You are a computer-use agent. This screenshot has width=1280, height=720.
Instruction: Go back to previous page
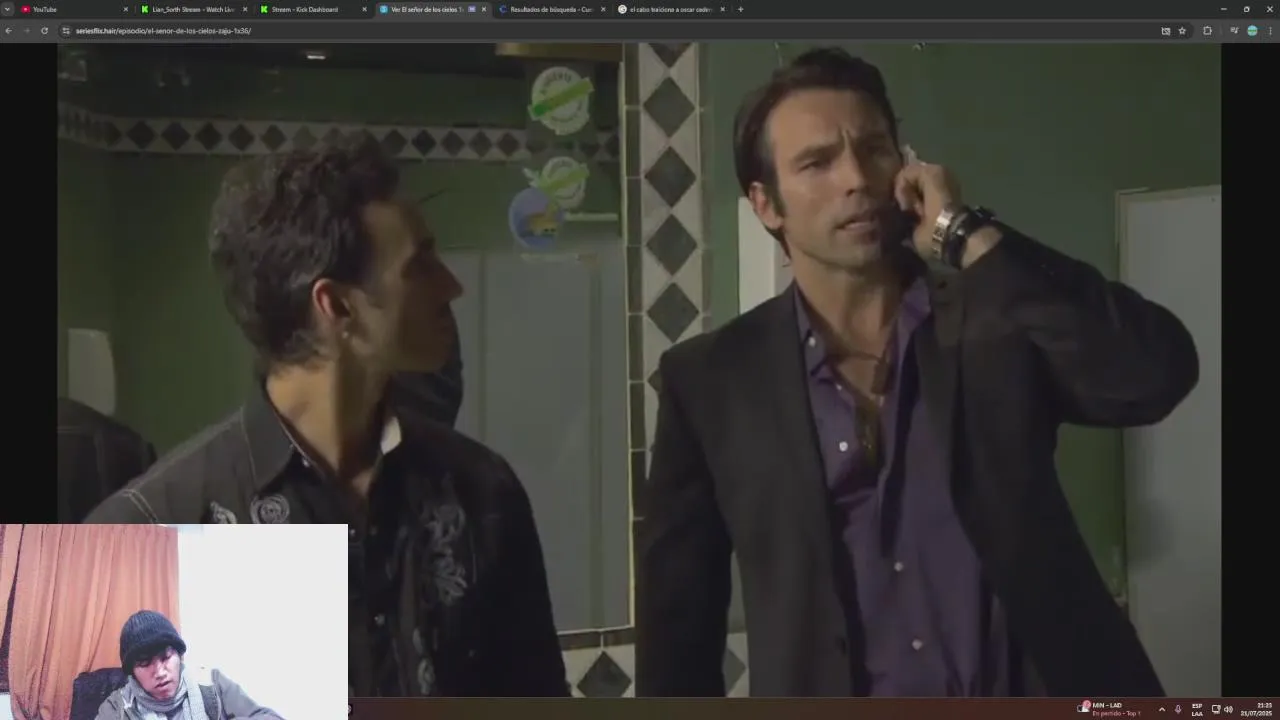click(x=8, y=31)
